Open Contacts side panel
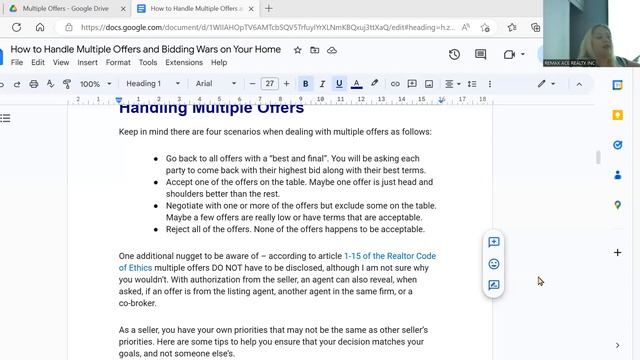Screen dimensions: 640x360 pos(618,175)
